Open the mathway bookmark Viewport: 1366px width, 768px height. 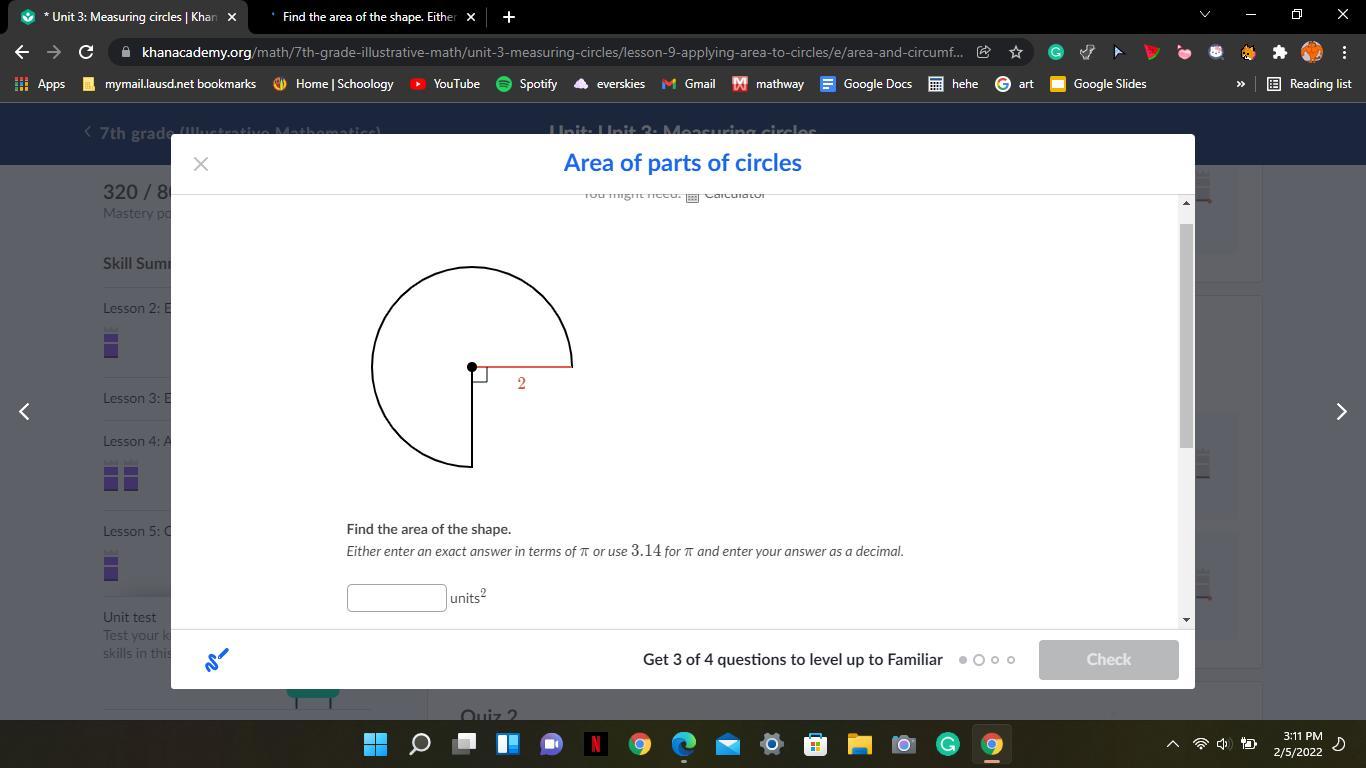pyautogui.click(x=768, y=84)
